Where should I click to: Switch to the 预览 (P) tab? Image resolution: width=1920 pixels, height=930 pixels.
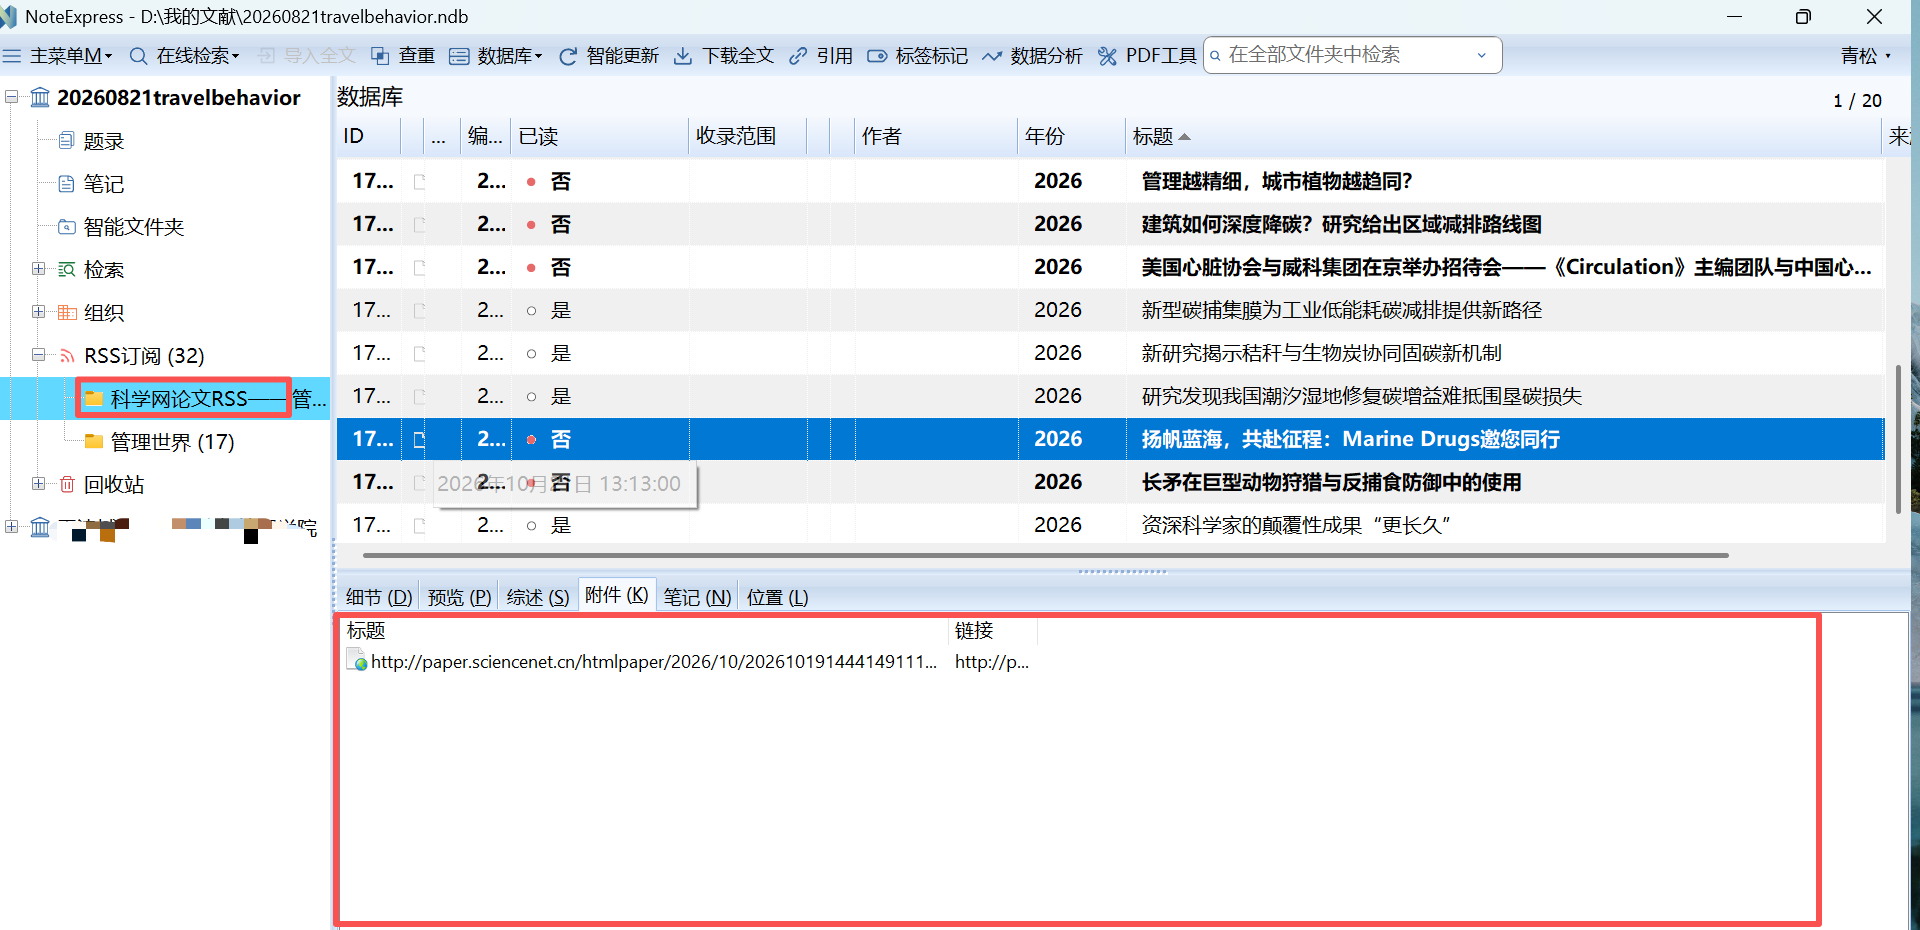[459, 597]
